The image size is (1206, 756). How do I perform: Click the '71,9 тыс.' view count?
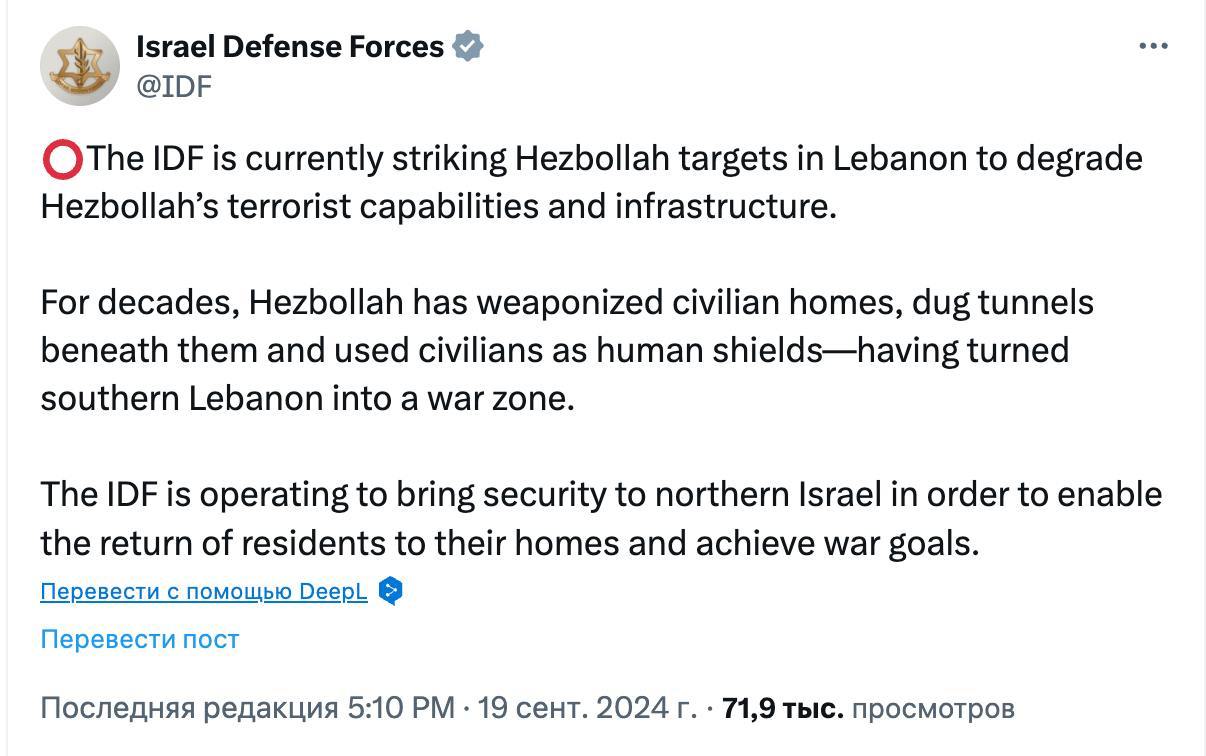783,708
